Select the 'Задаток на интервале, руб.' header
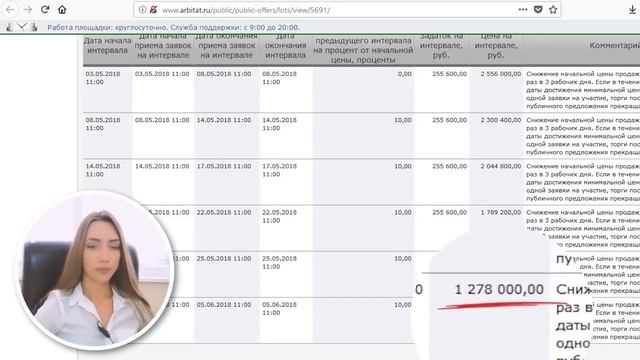The height and width of the screenshot is (360, 640). point(441,45)
